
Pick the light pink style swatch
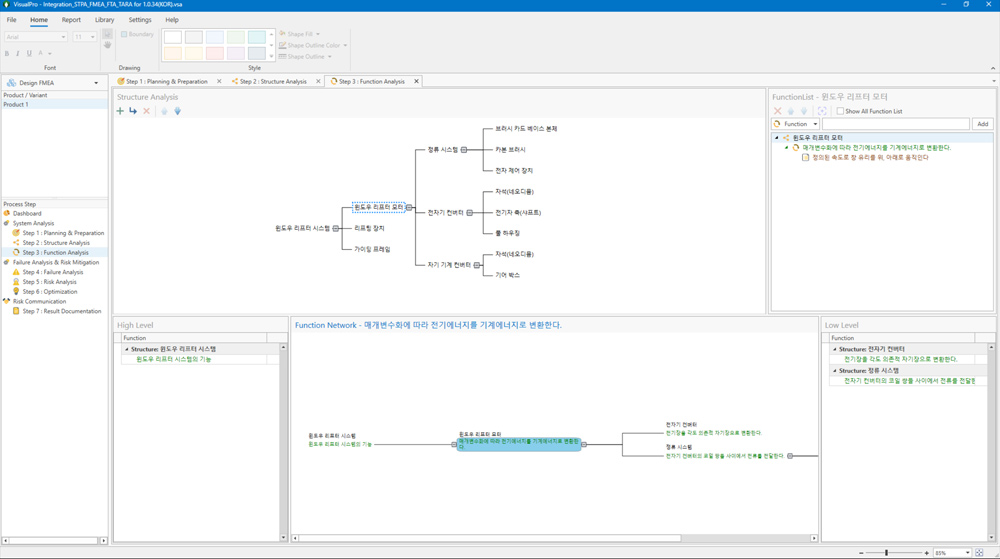pyautogui.click(x=215, y=54)
